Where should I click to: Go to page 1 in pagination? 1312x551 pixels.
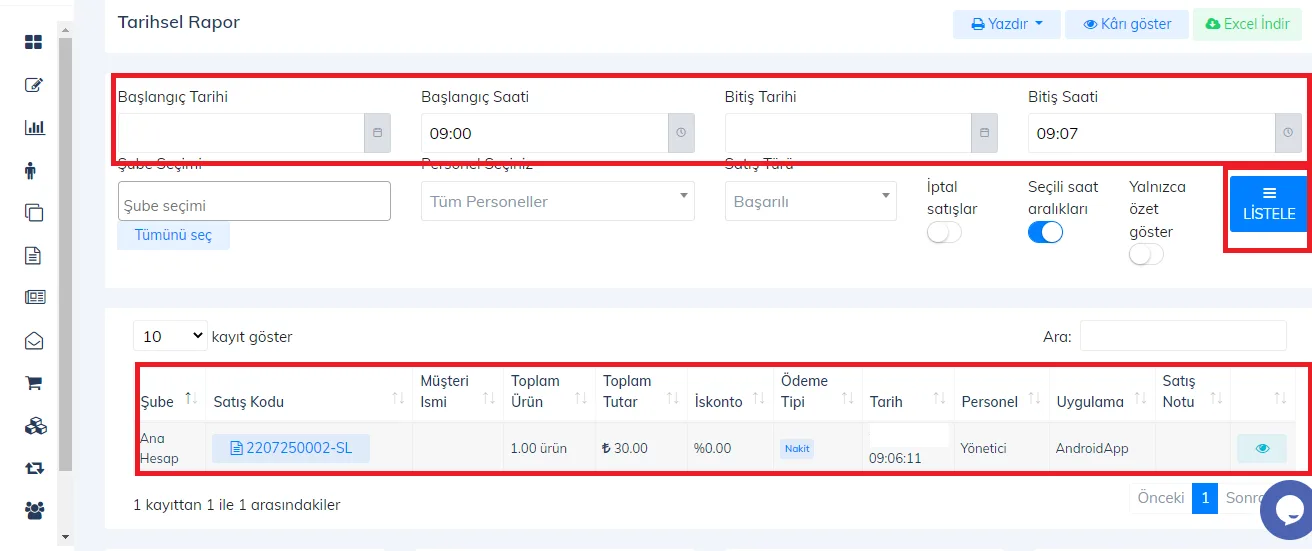click(x=1205, y=498)
